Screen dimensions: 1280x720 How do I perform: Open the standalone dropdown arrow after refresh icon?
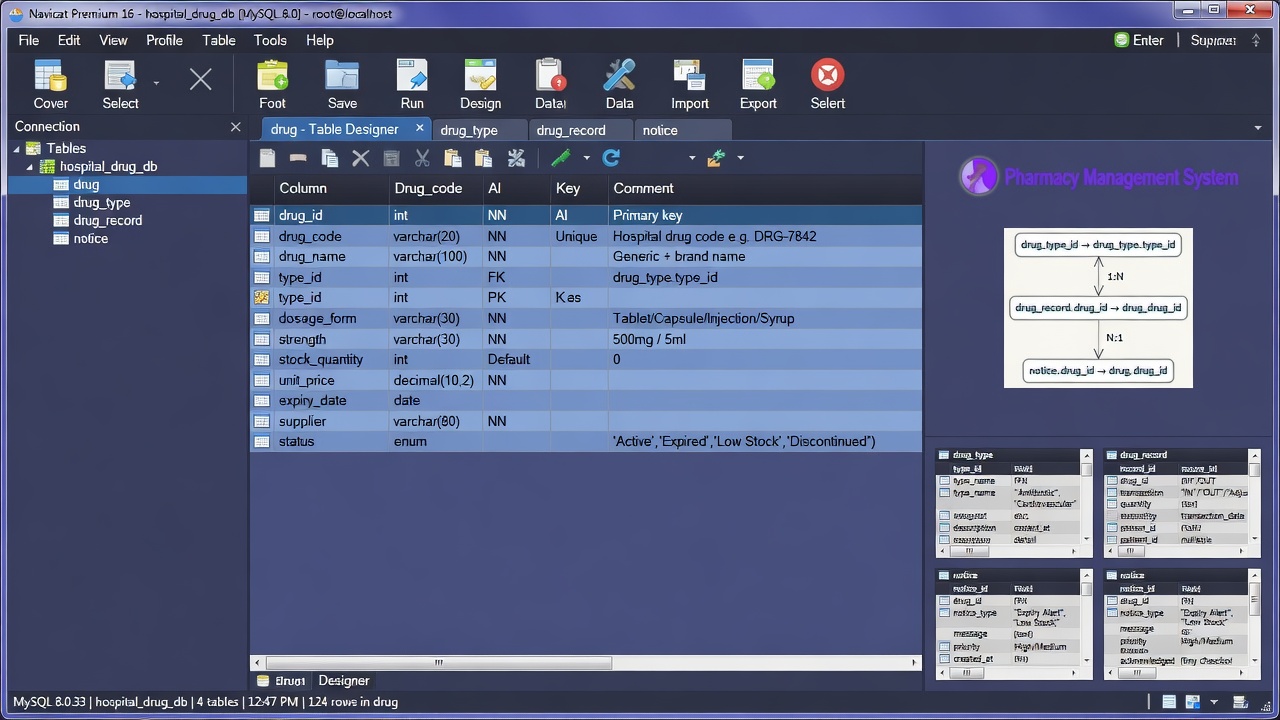click(x=691, y=158)
